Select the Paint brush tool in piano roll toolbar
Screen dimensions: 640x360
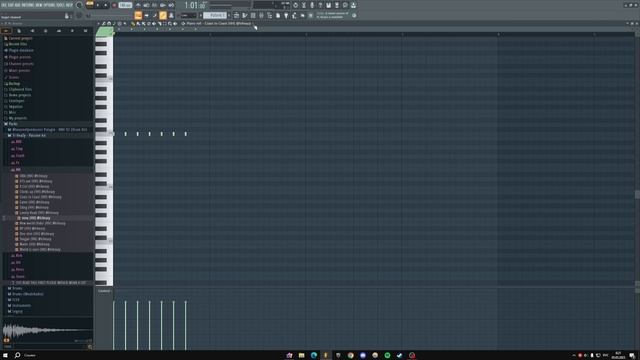pyautogui.click(x=138, y=24)
